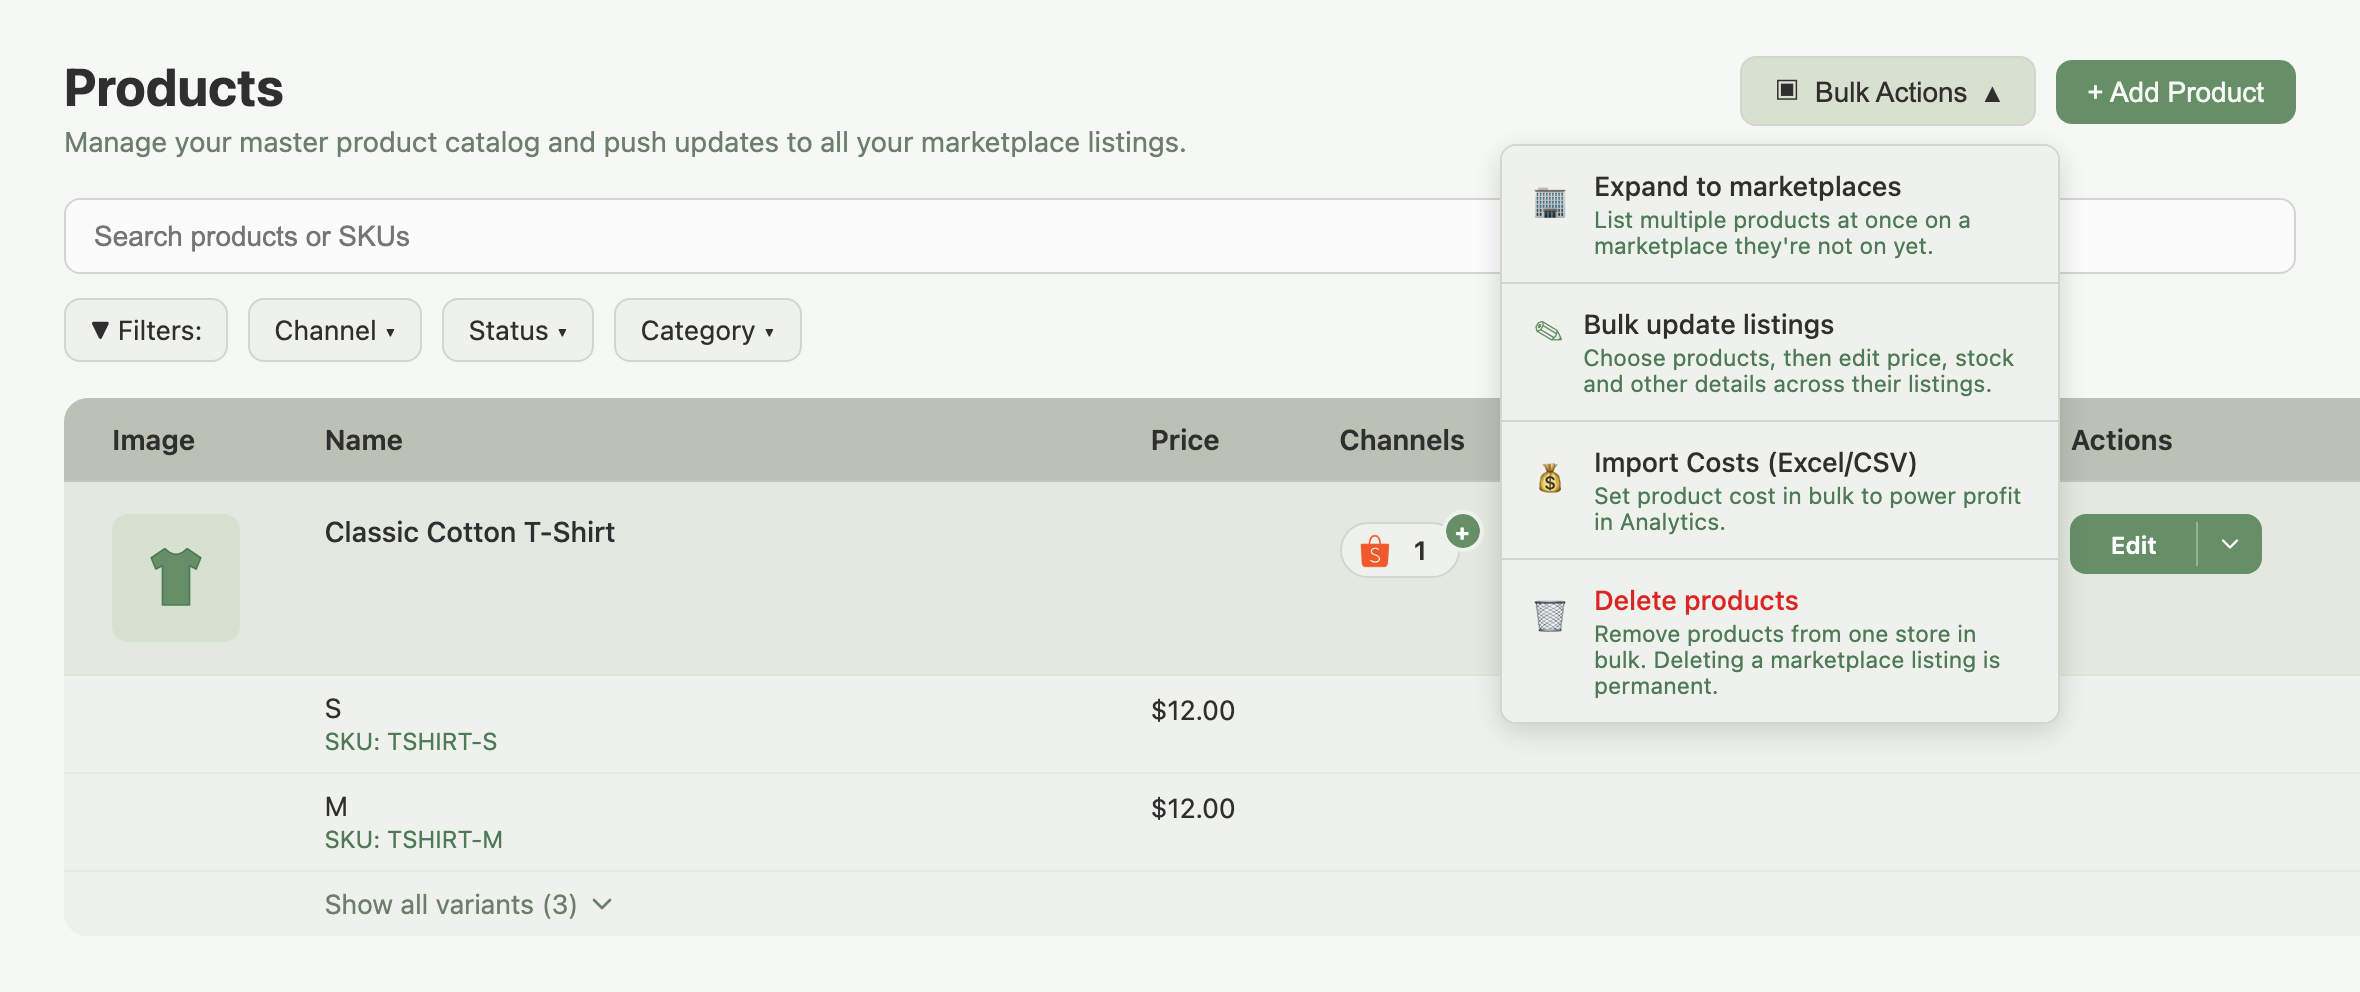Screen dimensions: 2360x992
Task: Click the Name column header
Action: click(364, 440)
